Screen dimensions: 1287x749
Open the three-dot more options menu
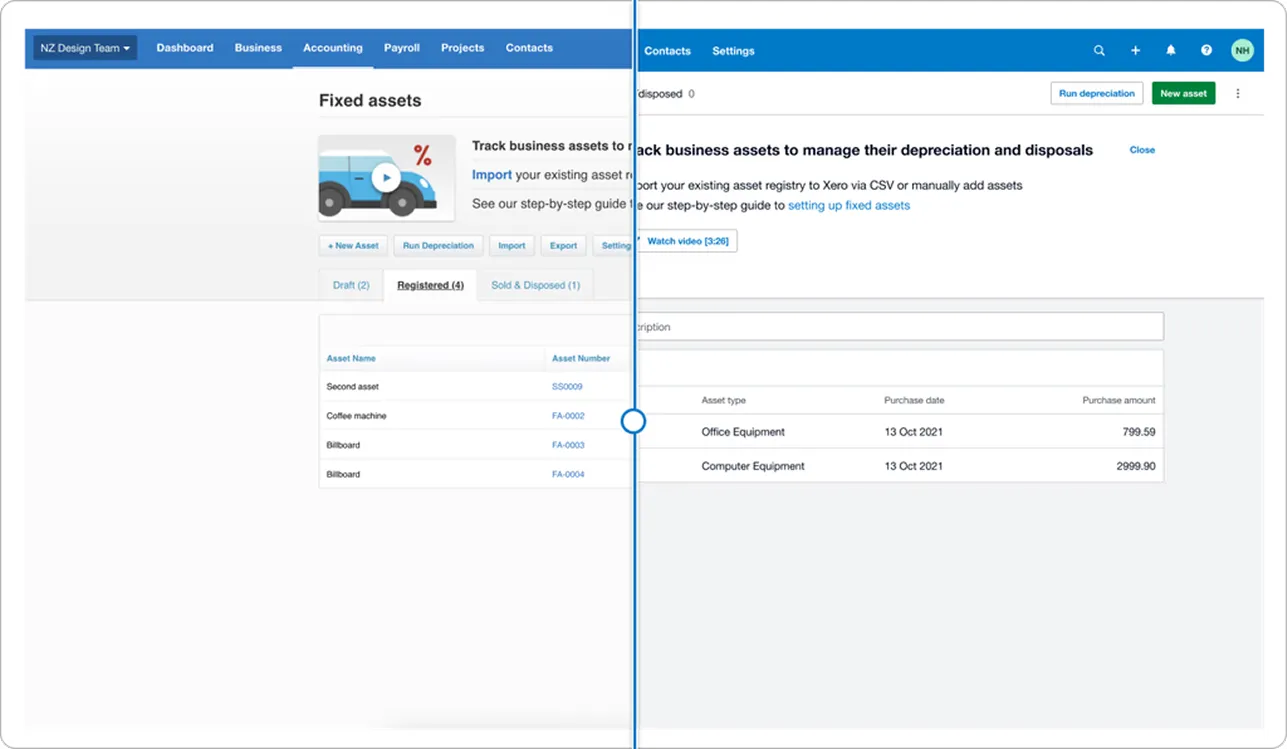point(1238,93)
